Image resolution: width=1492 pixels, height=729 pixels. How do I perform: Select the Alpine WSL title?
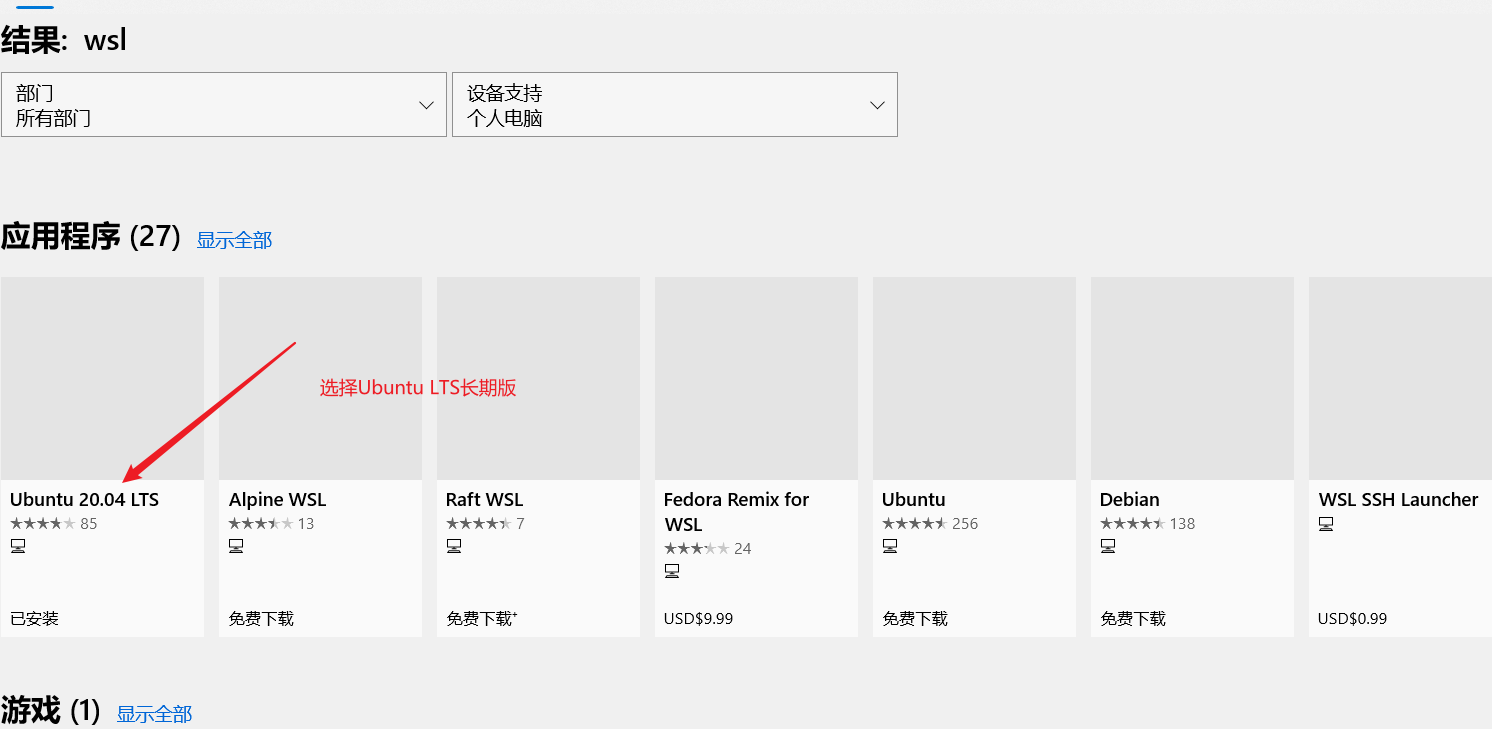click(x=277, y=500)
